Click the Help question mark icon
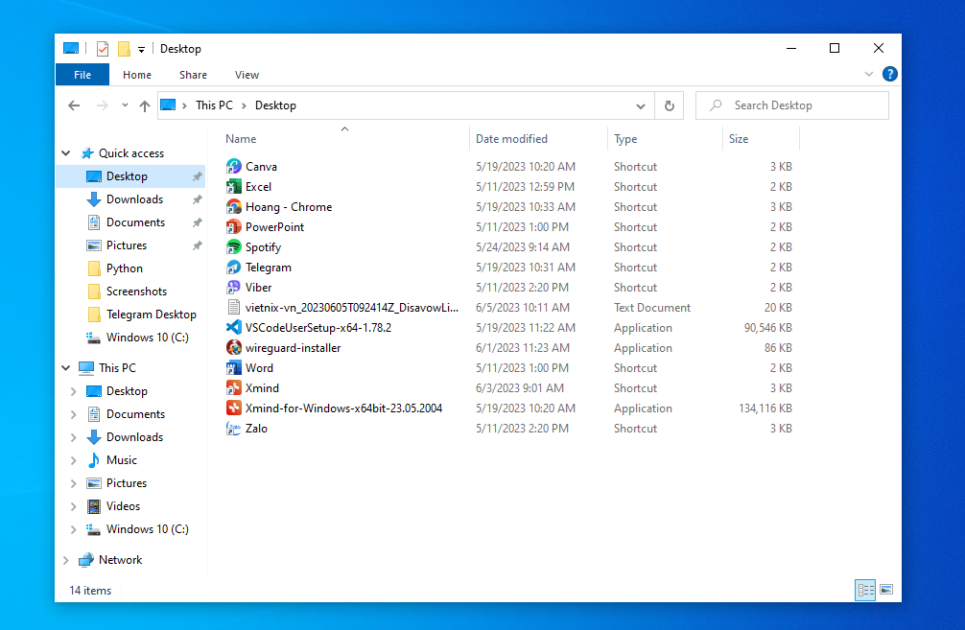 click(889, 74)
